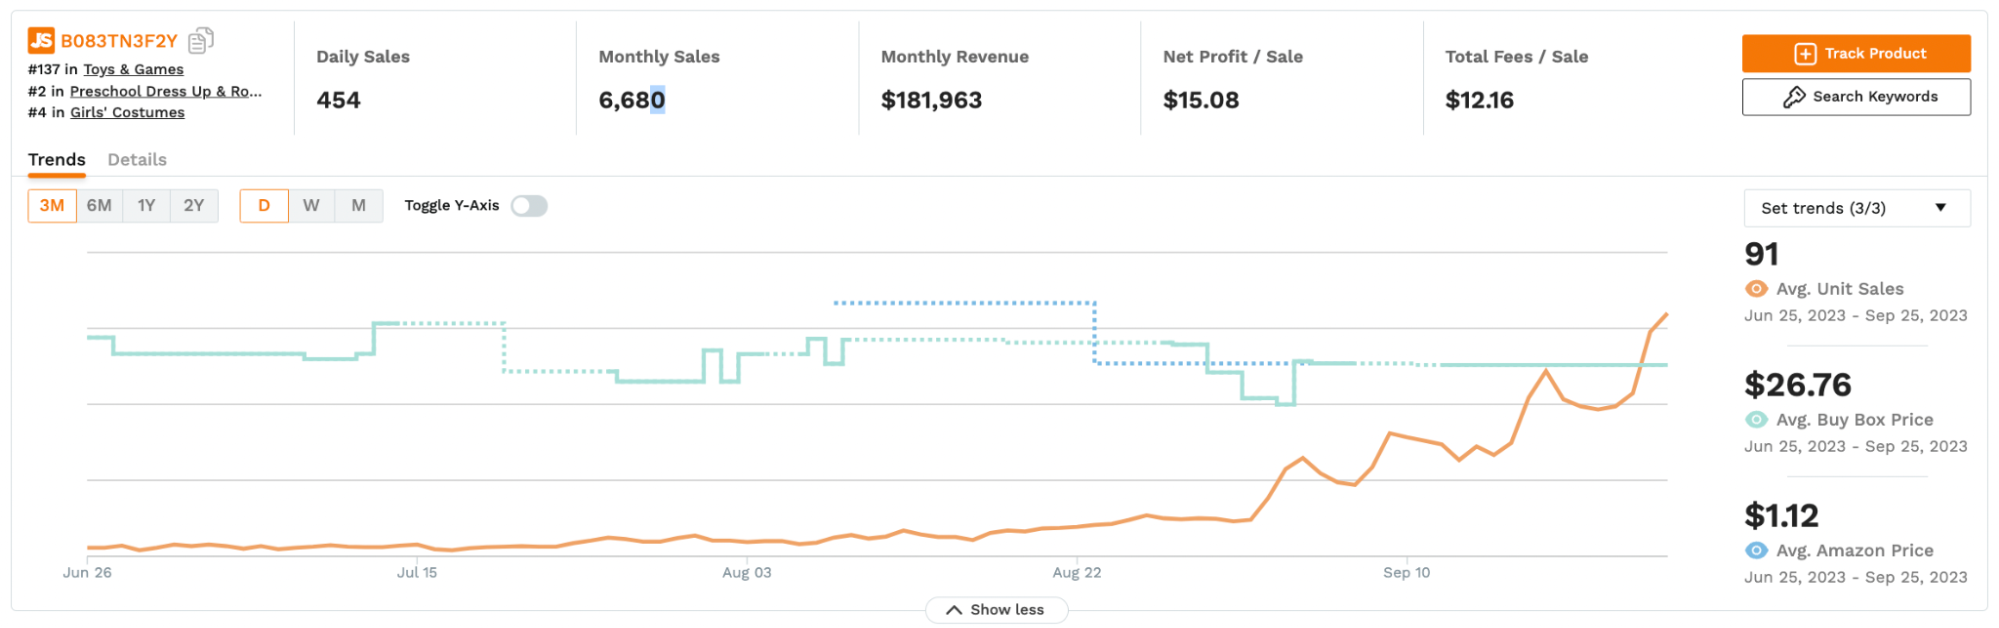Image resolution: width=1999 pixels, height=628 pixels.
Task: Set the chart interval to weekly (W)
Action: pyautogui.click(x=311, y=206)
